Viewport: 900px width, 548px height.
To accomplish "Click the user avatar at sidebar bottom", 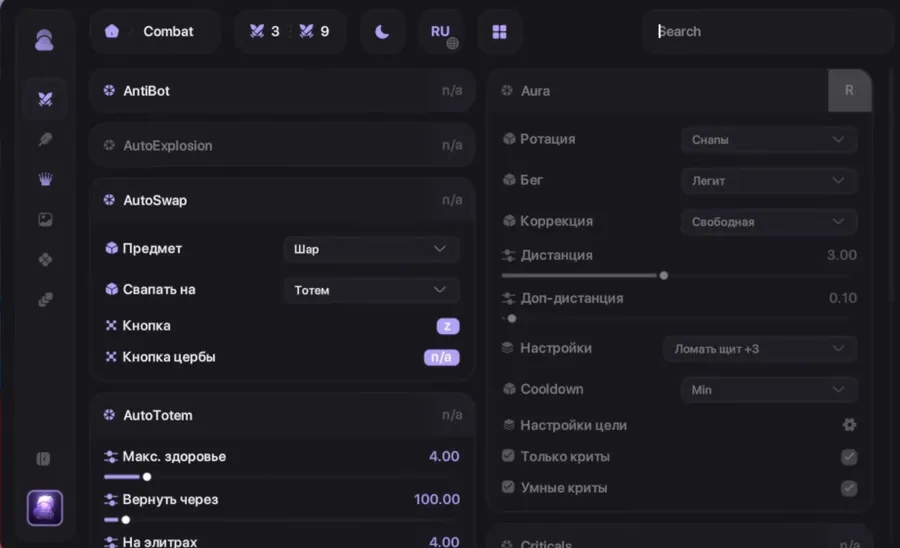I will point(45,507).
